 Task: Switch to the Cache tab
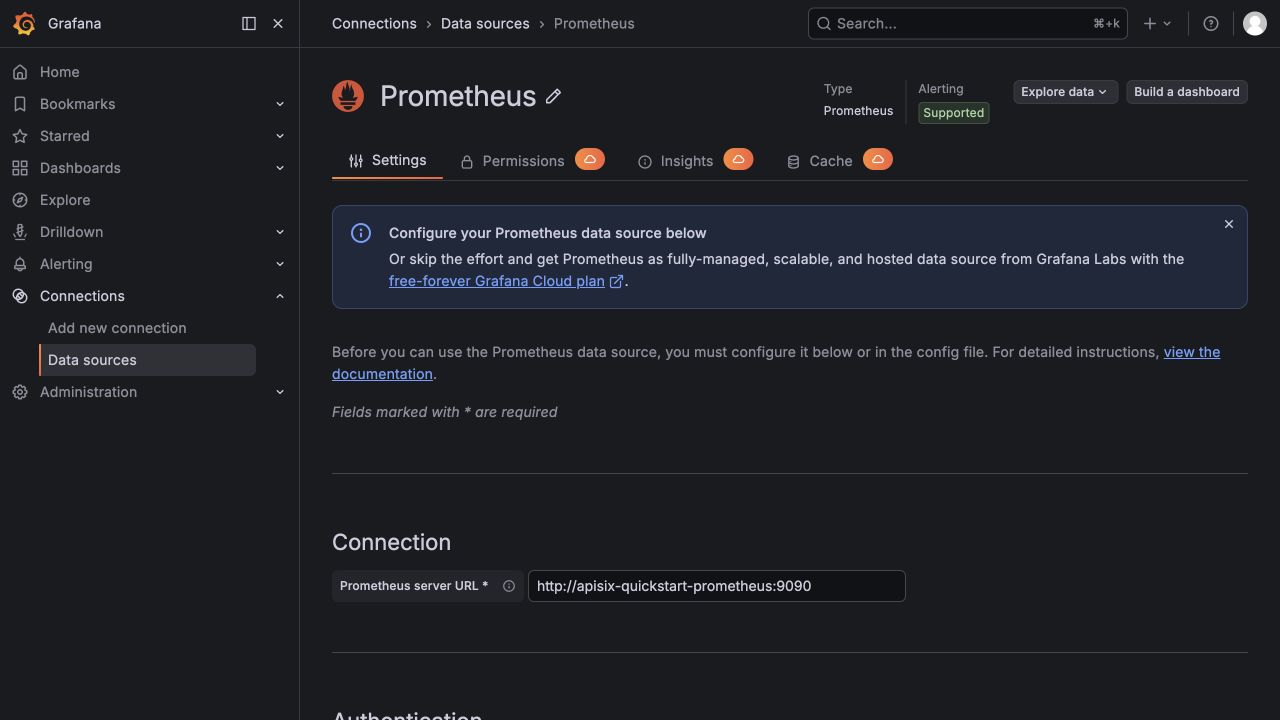[820, 161]
